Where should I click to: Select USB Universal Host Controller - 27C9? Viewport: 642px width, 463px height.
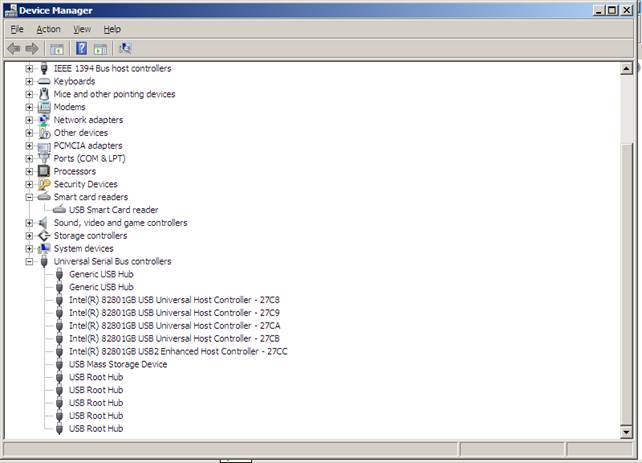click(174, 313)
